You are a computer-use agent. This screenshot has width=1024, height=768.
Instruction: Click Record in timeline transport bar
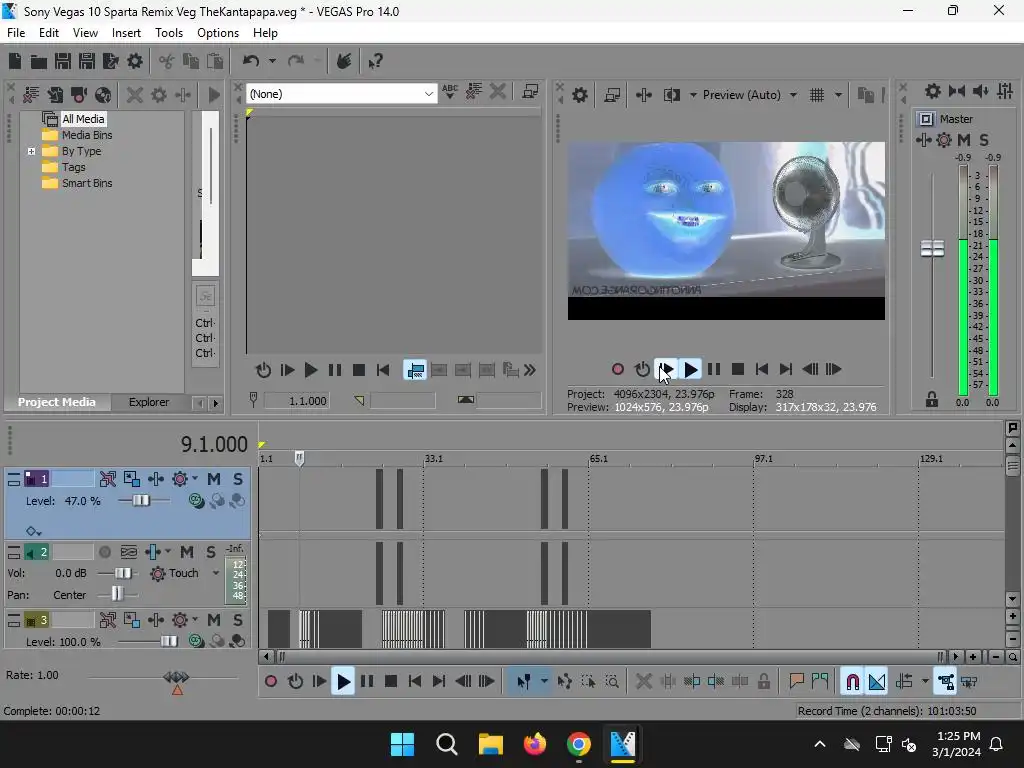(271, 682)
